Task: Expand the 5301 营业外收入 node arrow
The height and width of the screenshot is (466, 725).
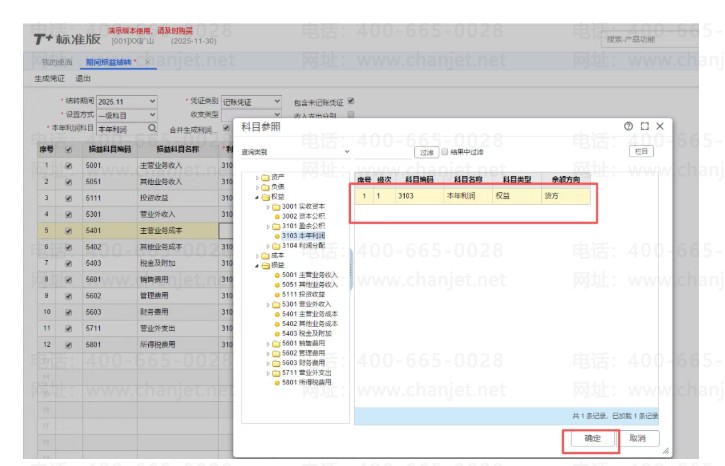Action: (x=268, y=305)
